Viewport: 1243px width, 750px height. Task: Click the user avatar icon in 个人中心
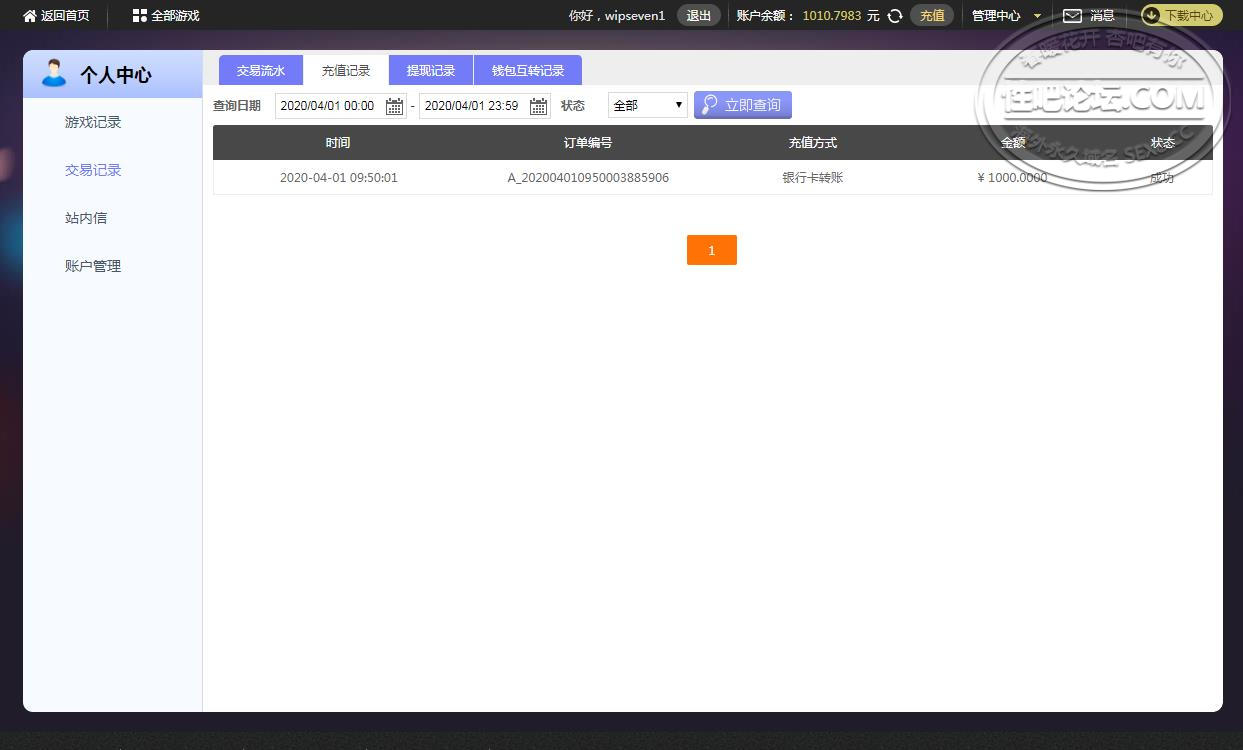54,73
